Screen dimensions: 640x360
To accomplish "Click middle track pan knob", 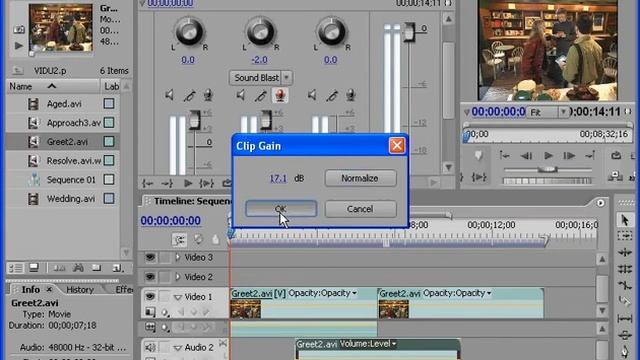I will pyautogui.click(x=260, y=31).
